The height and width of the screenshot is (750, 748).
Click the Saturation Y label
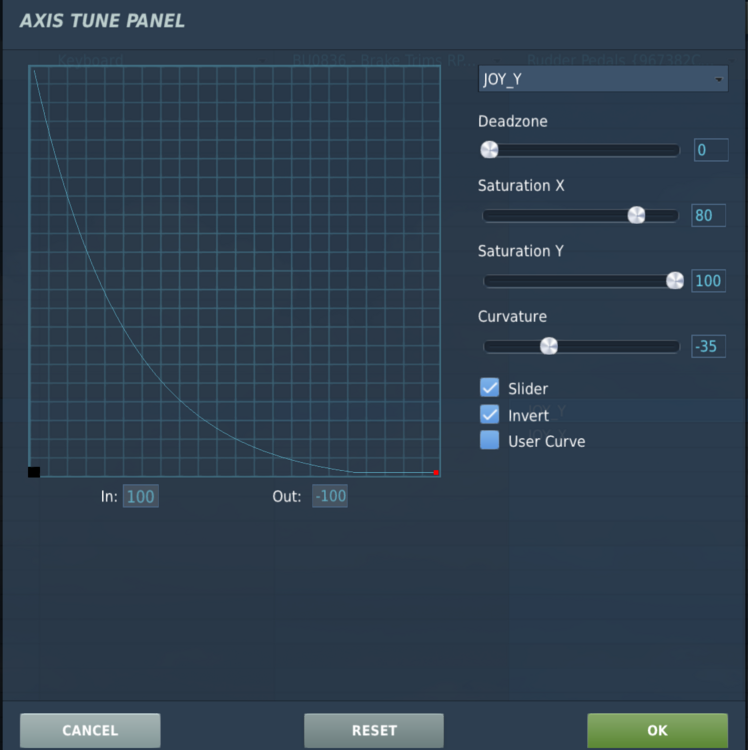[521, 251]
